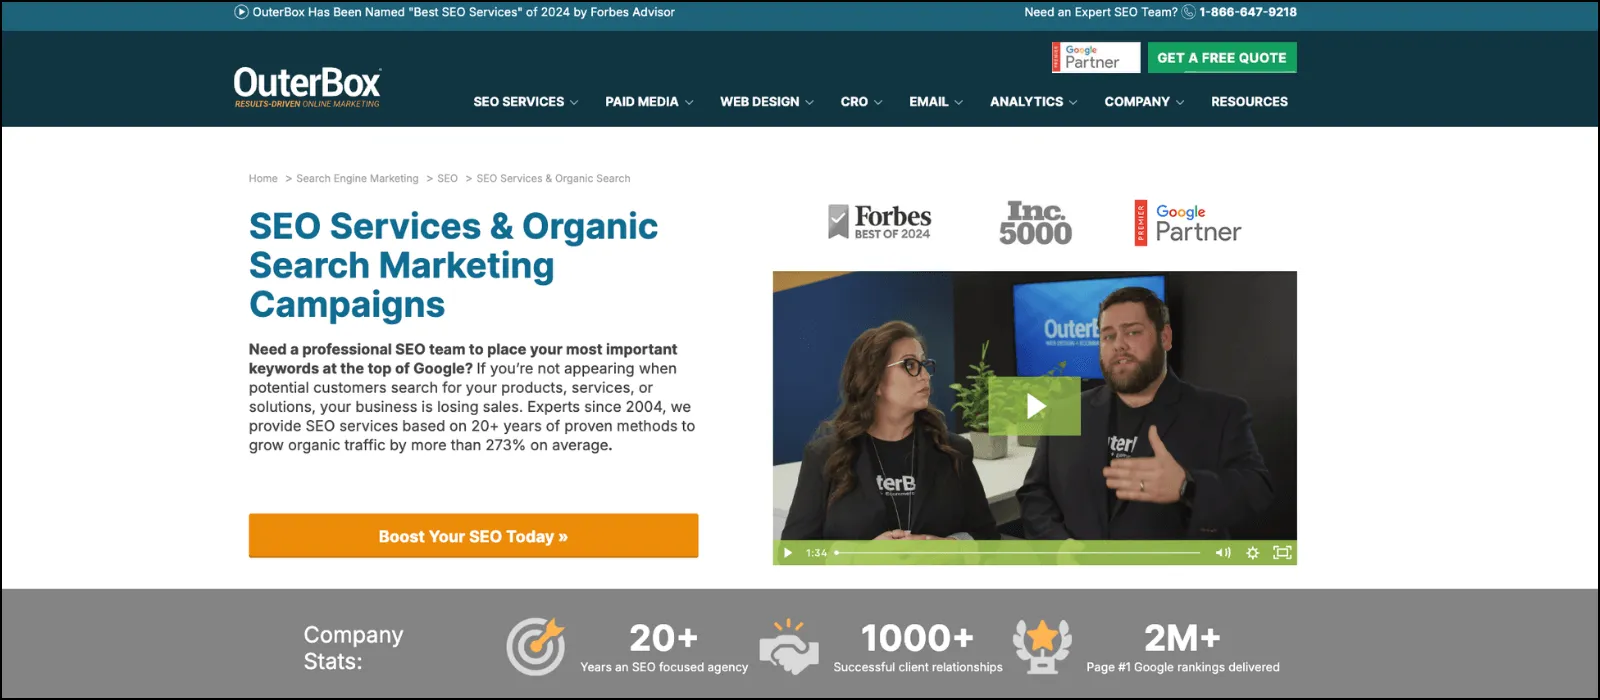Click the handshake icon for client relationships
Viewport: 1600px width, 700px height.
click(x=789, y=646)
